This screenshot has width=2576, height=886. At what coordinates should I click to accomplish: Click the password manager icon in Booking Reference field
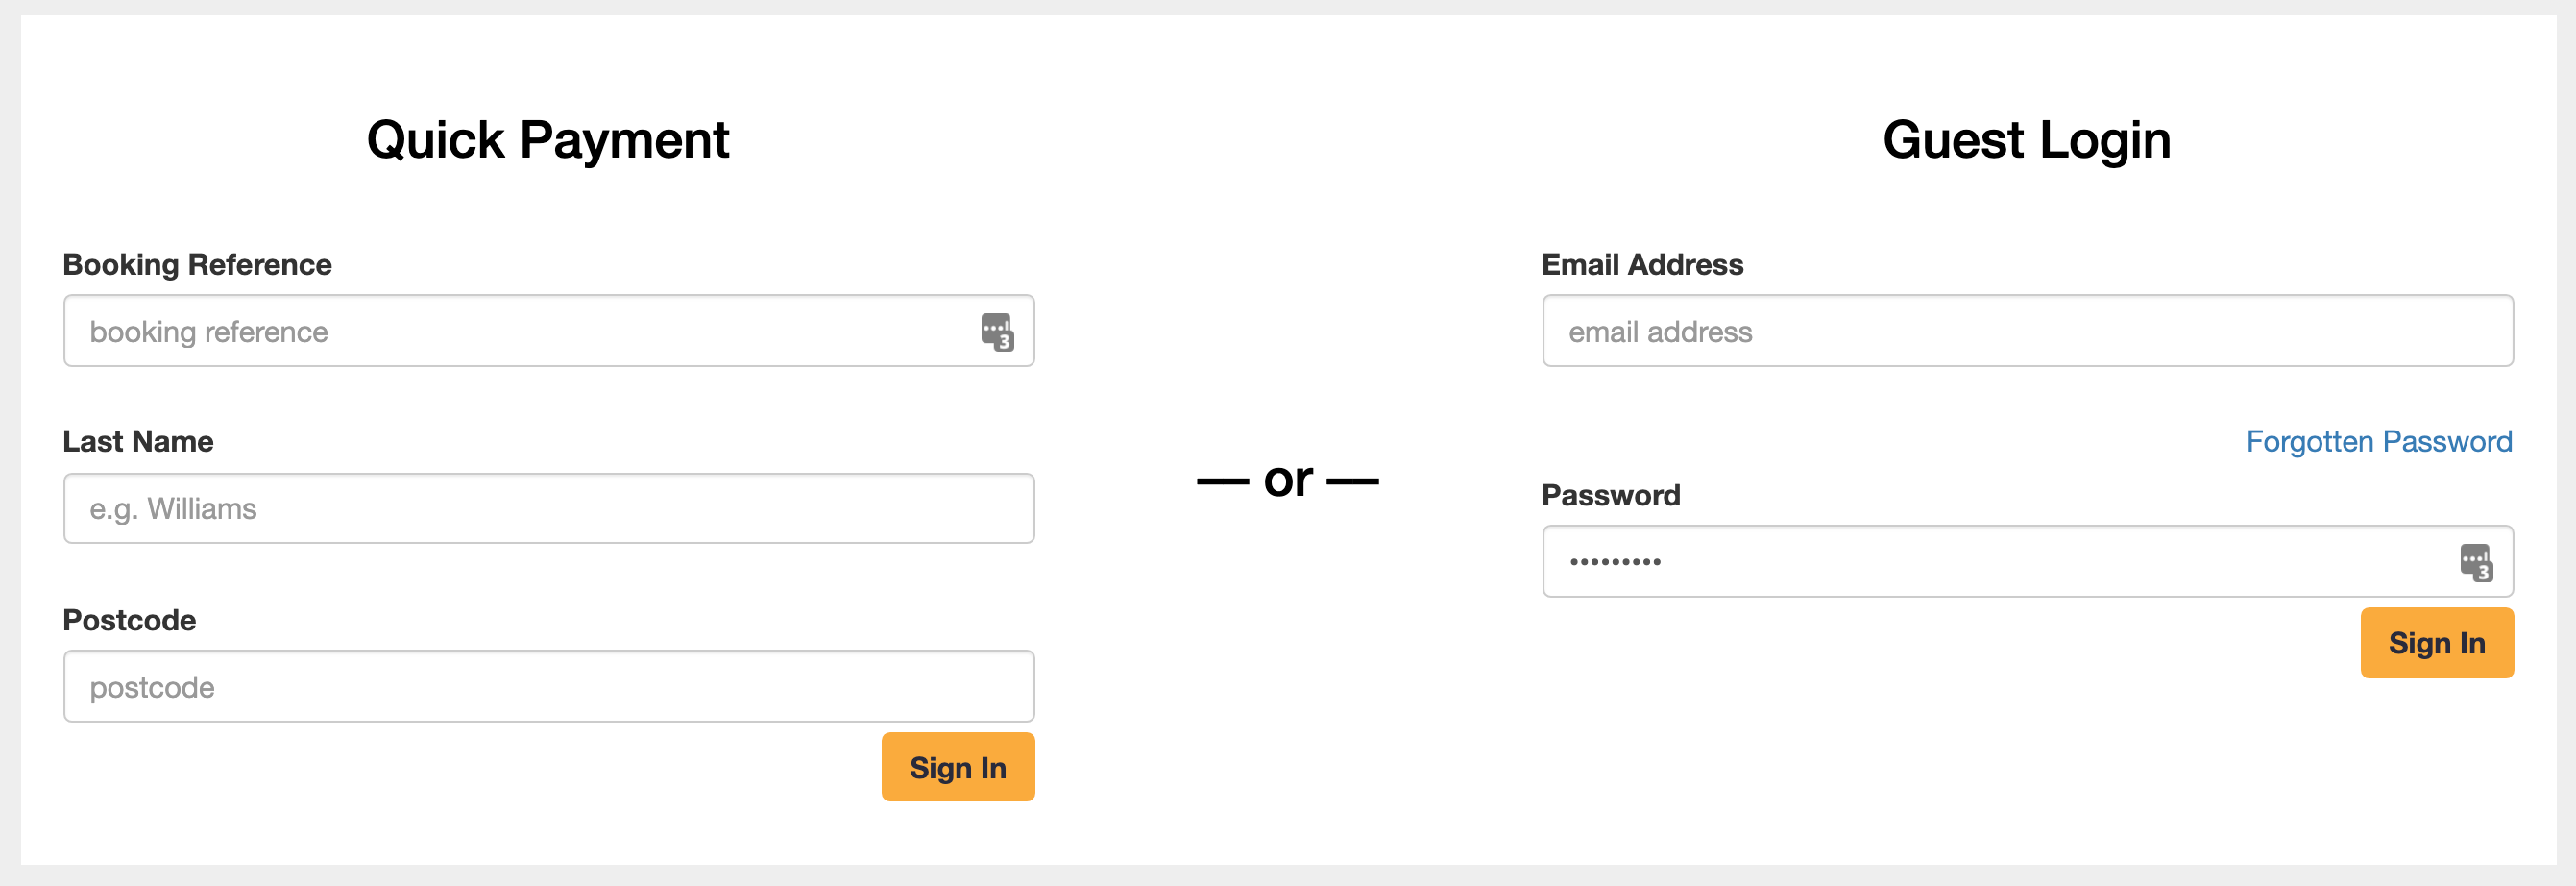pyautogui.click(x=997, y=332)
